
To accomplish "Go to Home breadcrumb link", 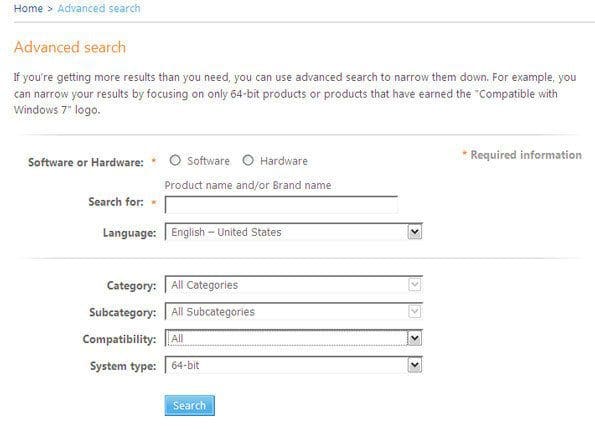I will (28, 8).
